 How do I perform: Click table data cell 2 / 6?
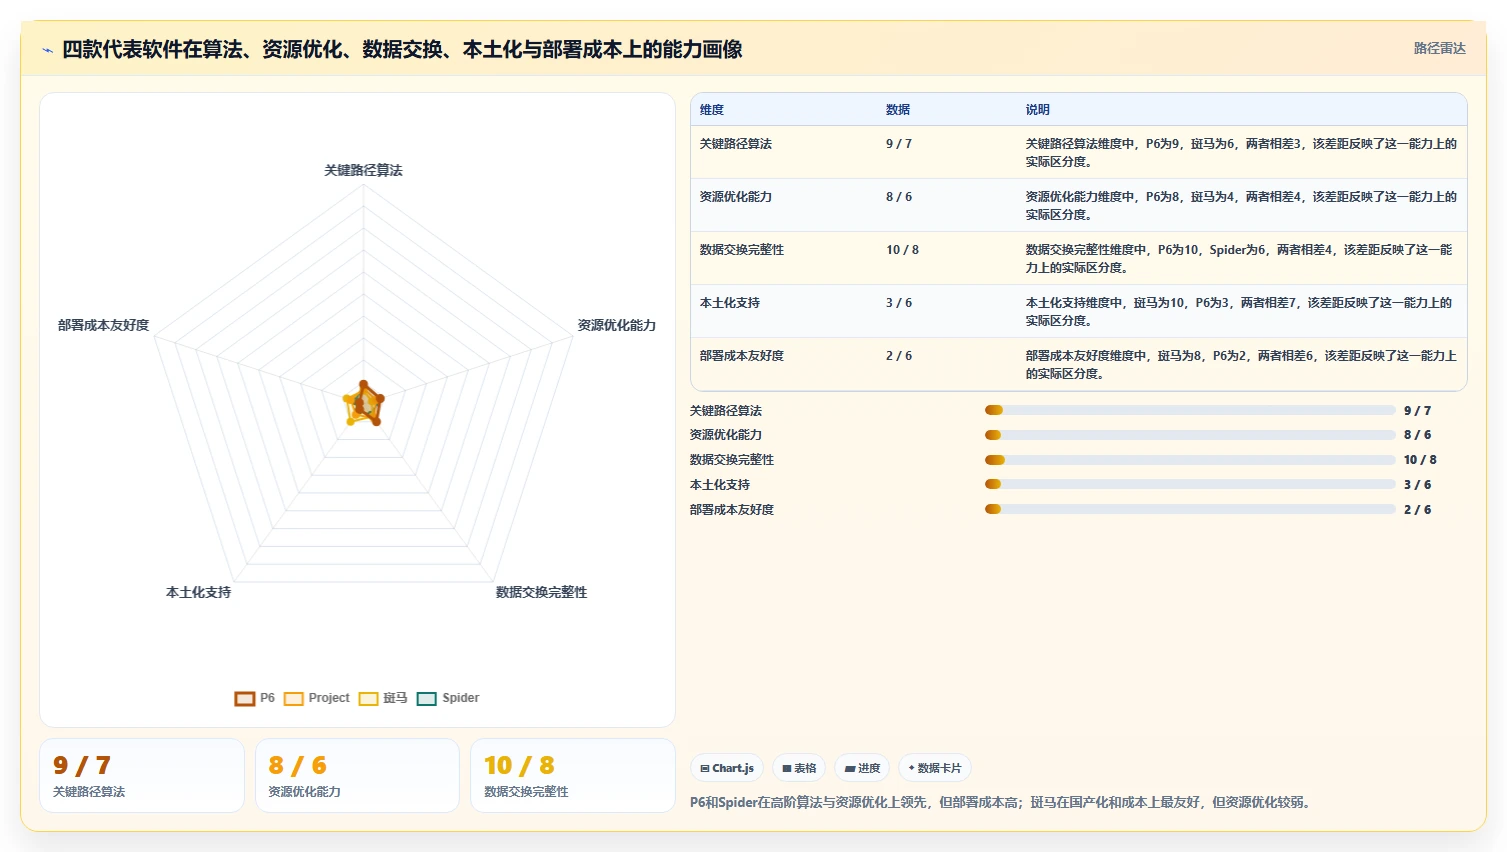coord(899,356)
